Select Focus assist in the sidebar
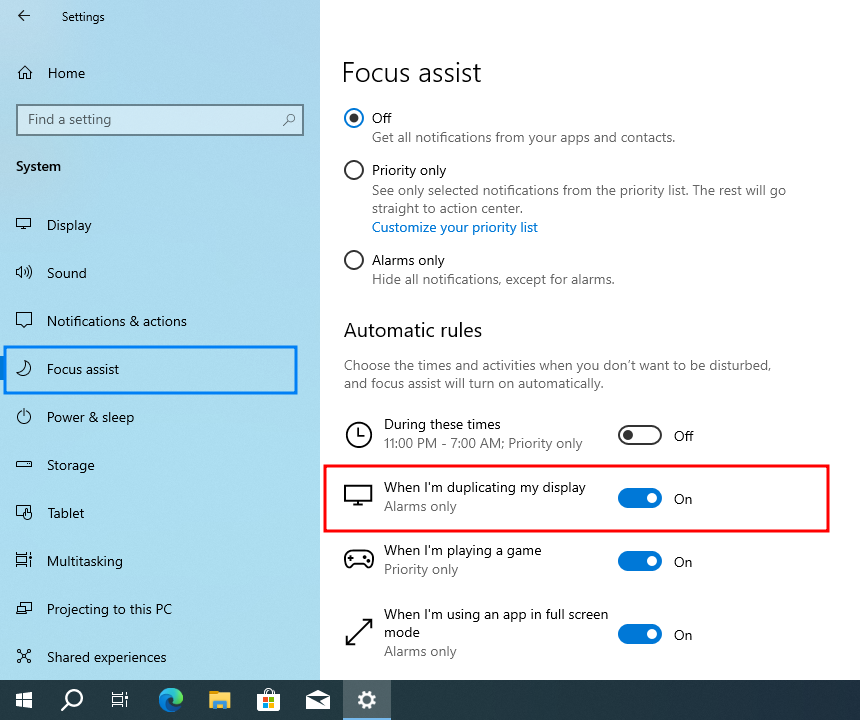This screenshot has height=720, width=860. tap(150, 369)
